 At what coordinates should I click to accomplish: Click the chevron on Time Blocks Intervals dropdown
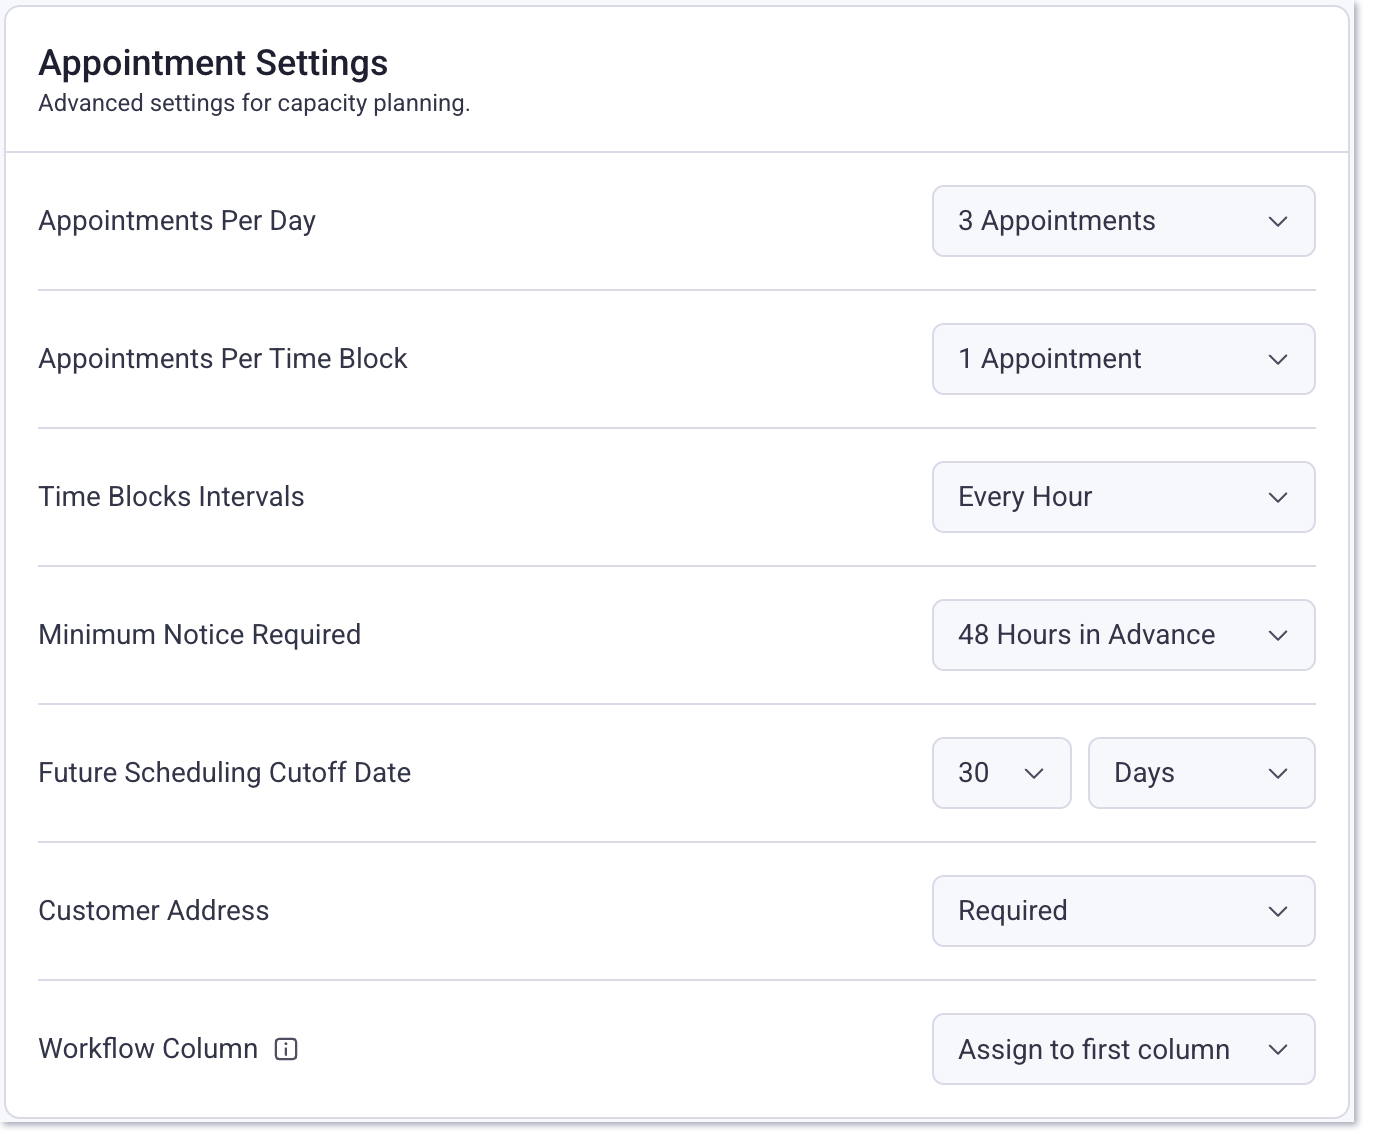tap(1277, 497)
